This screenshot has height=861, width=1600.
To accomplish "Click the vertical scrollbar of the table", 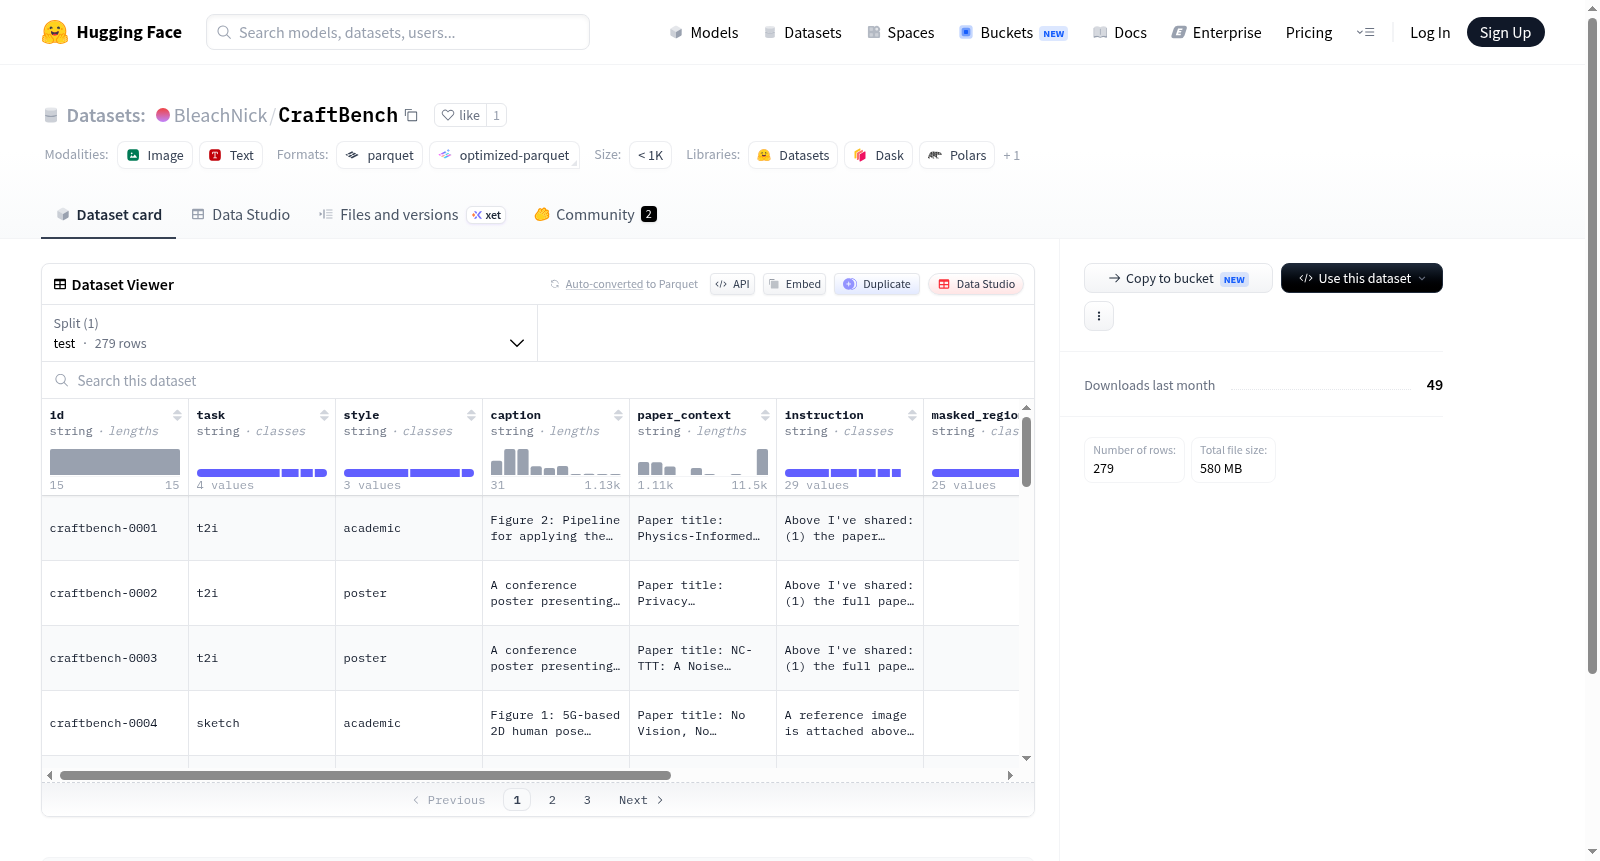I will click(1026, 451).
